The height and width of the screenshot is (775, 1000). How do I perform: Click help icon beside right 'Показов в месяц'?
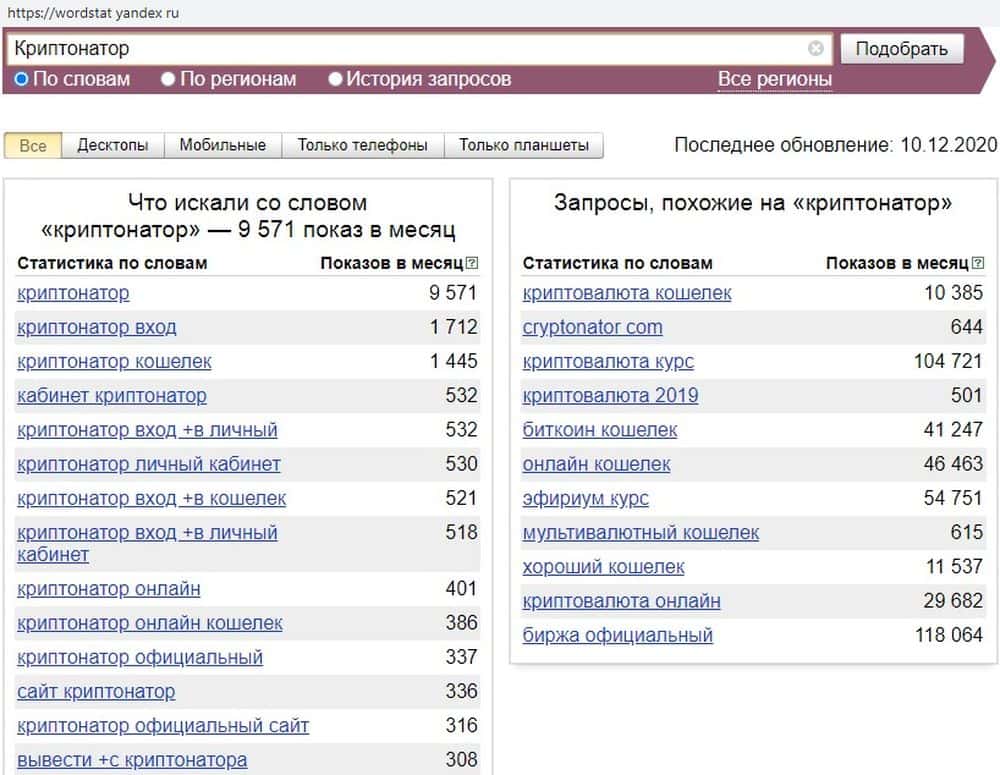point(977,263)
